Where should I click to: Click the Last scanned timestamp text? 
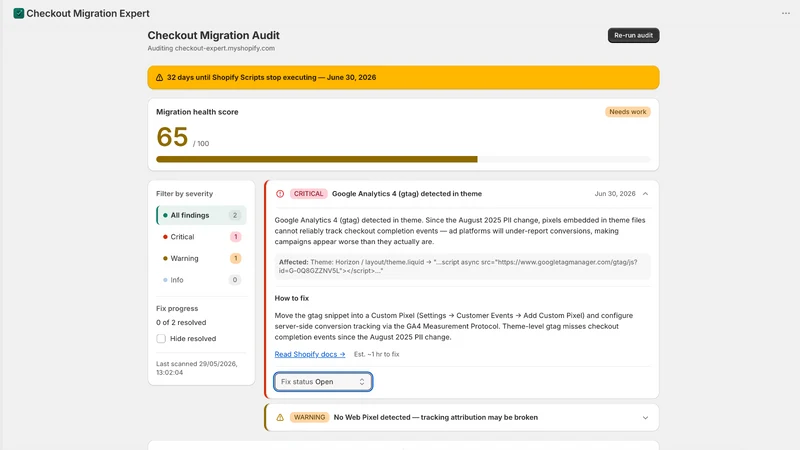[196, 368]
